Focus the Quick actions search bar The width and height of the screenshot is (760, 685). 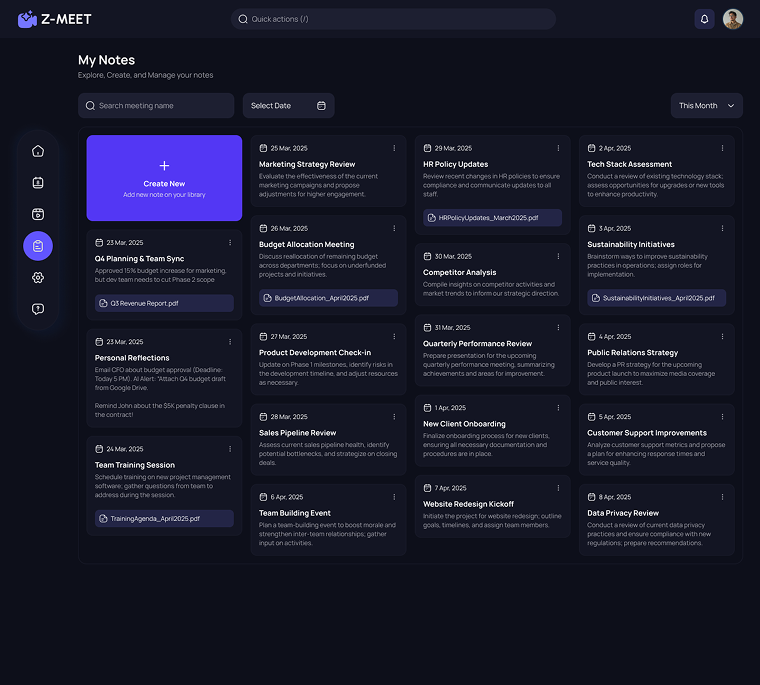click(x=393, y=19)
